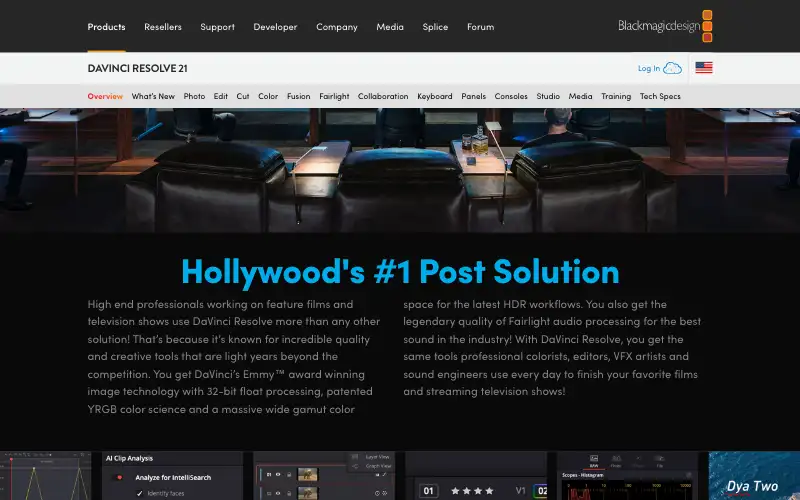The width and height of the screenshot is (800, 500).
Task: Go to the Training tab
Action: (x=616, y=96)
